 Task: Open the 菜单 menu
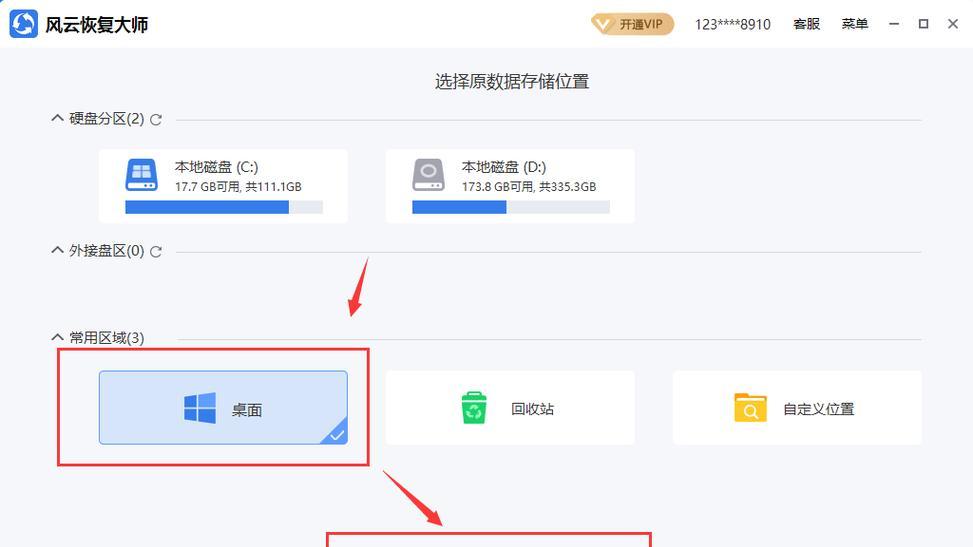pyautogui.click(x=854, y=24)
